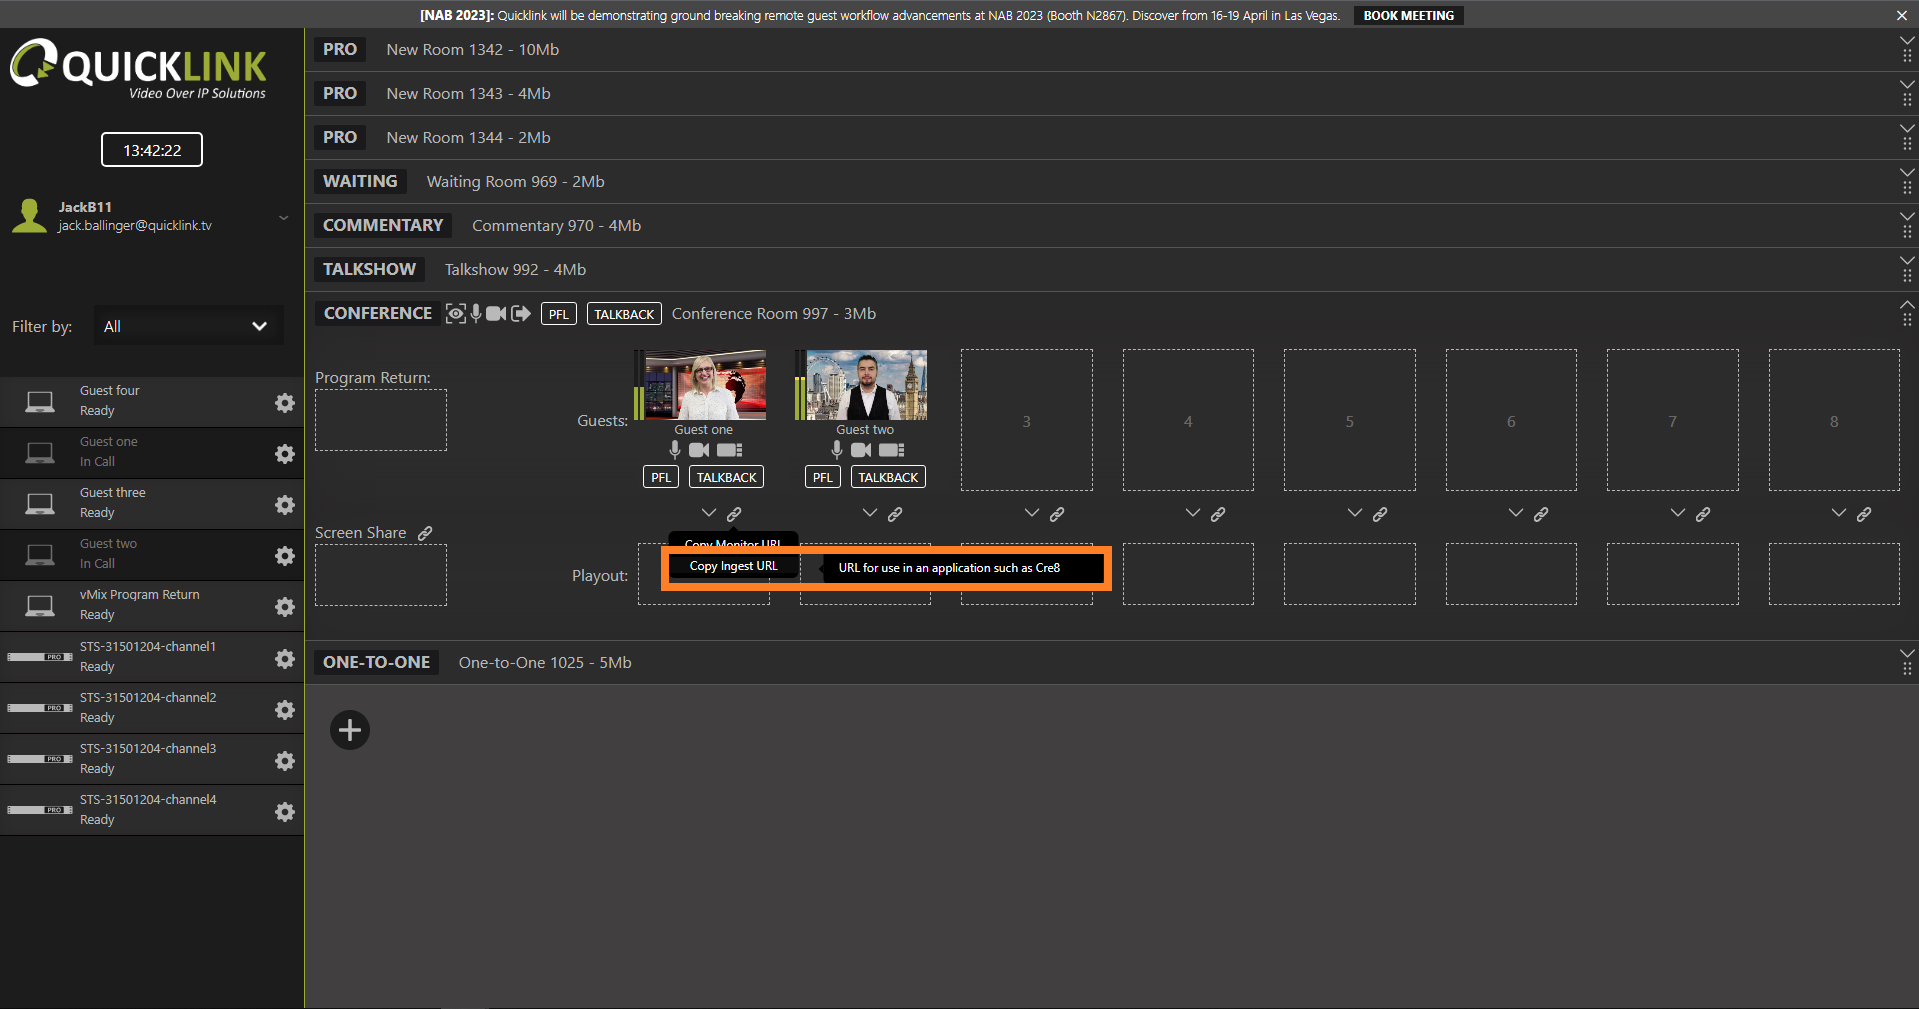Click the link icon under guest slot 3
Screen dimensions: 1919x1009
1057,514
